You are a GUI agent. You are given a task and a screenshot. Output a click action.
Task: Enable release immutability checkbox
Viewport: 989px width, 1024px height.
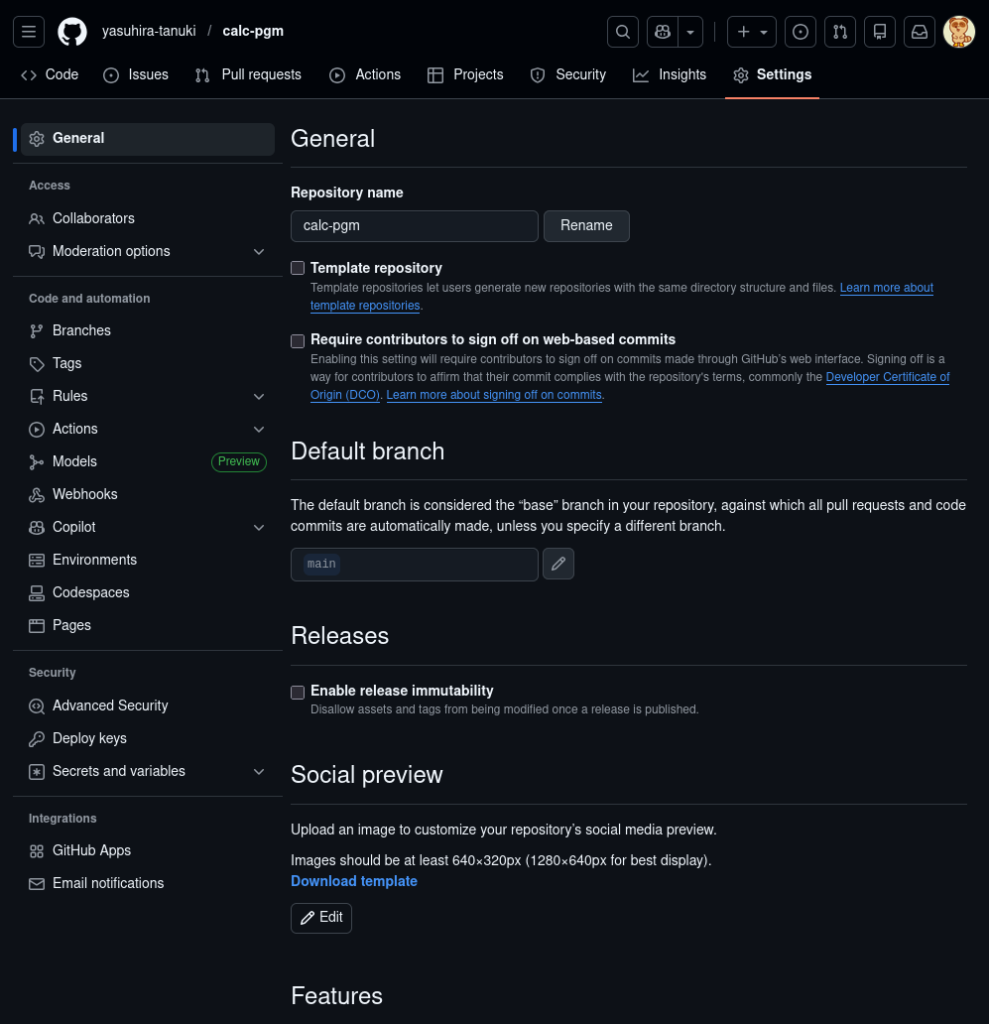[x=298, y=691]
